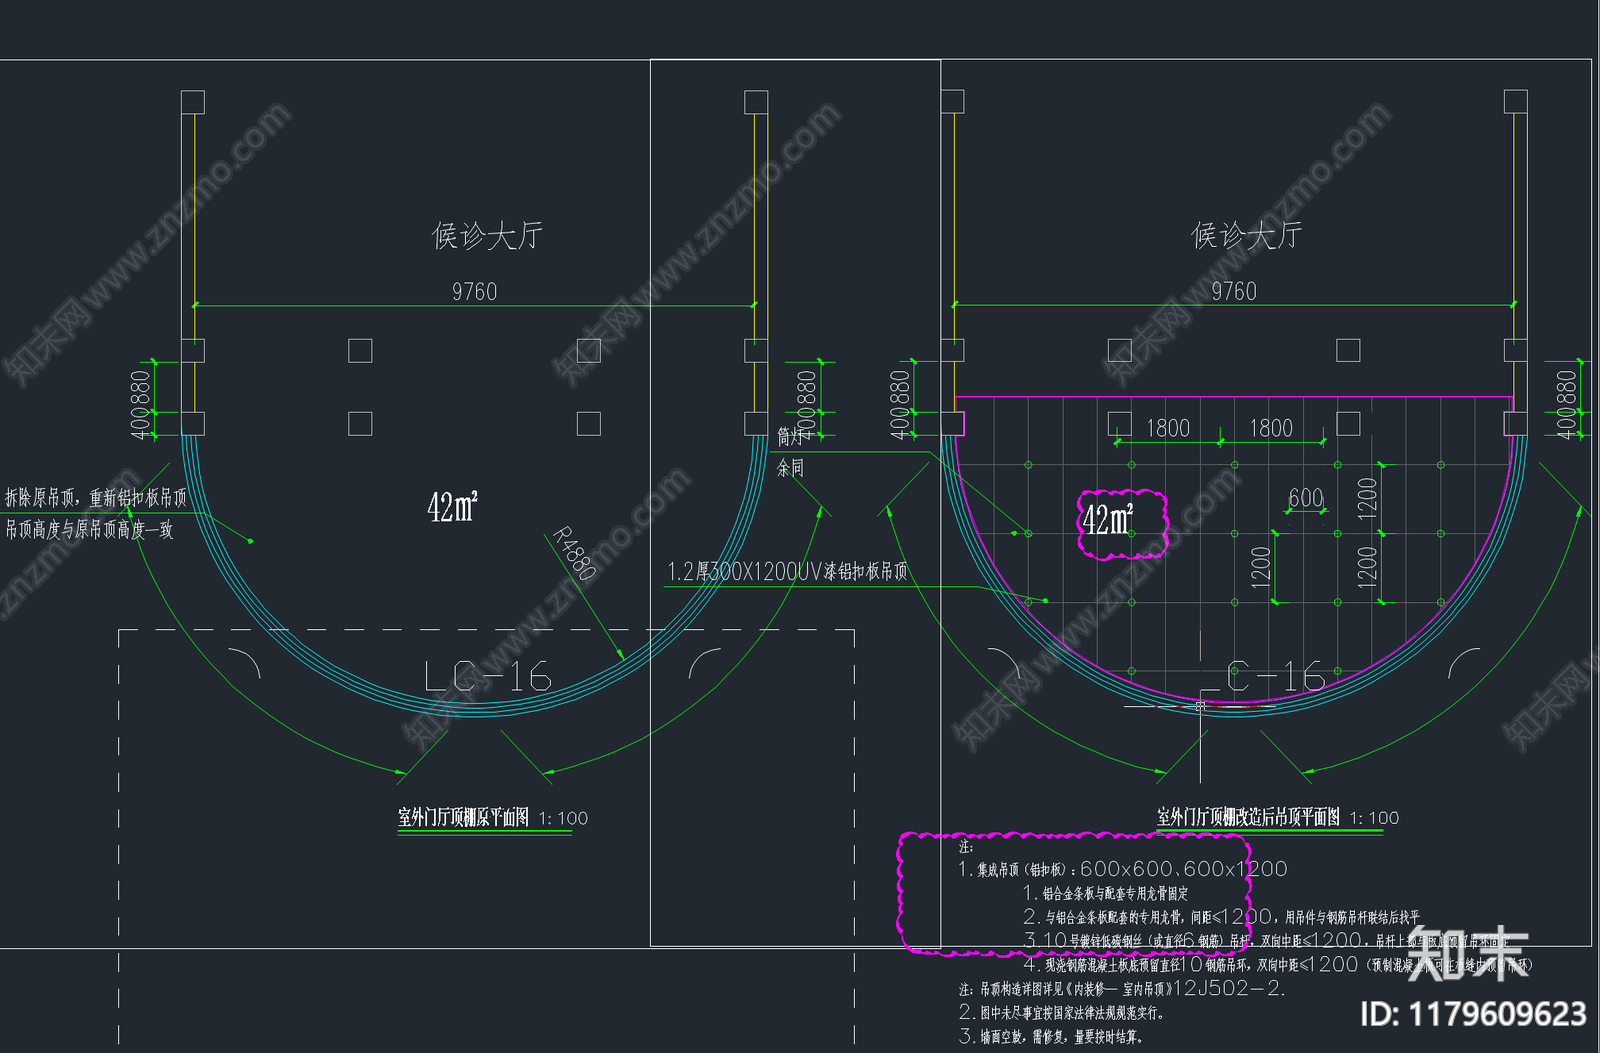Select the "LC-16" label in the left plan
Image resolution: width=1600 pixels, height=1053 pixels.
pos(487,677)
